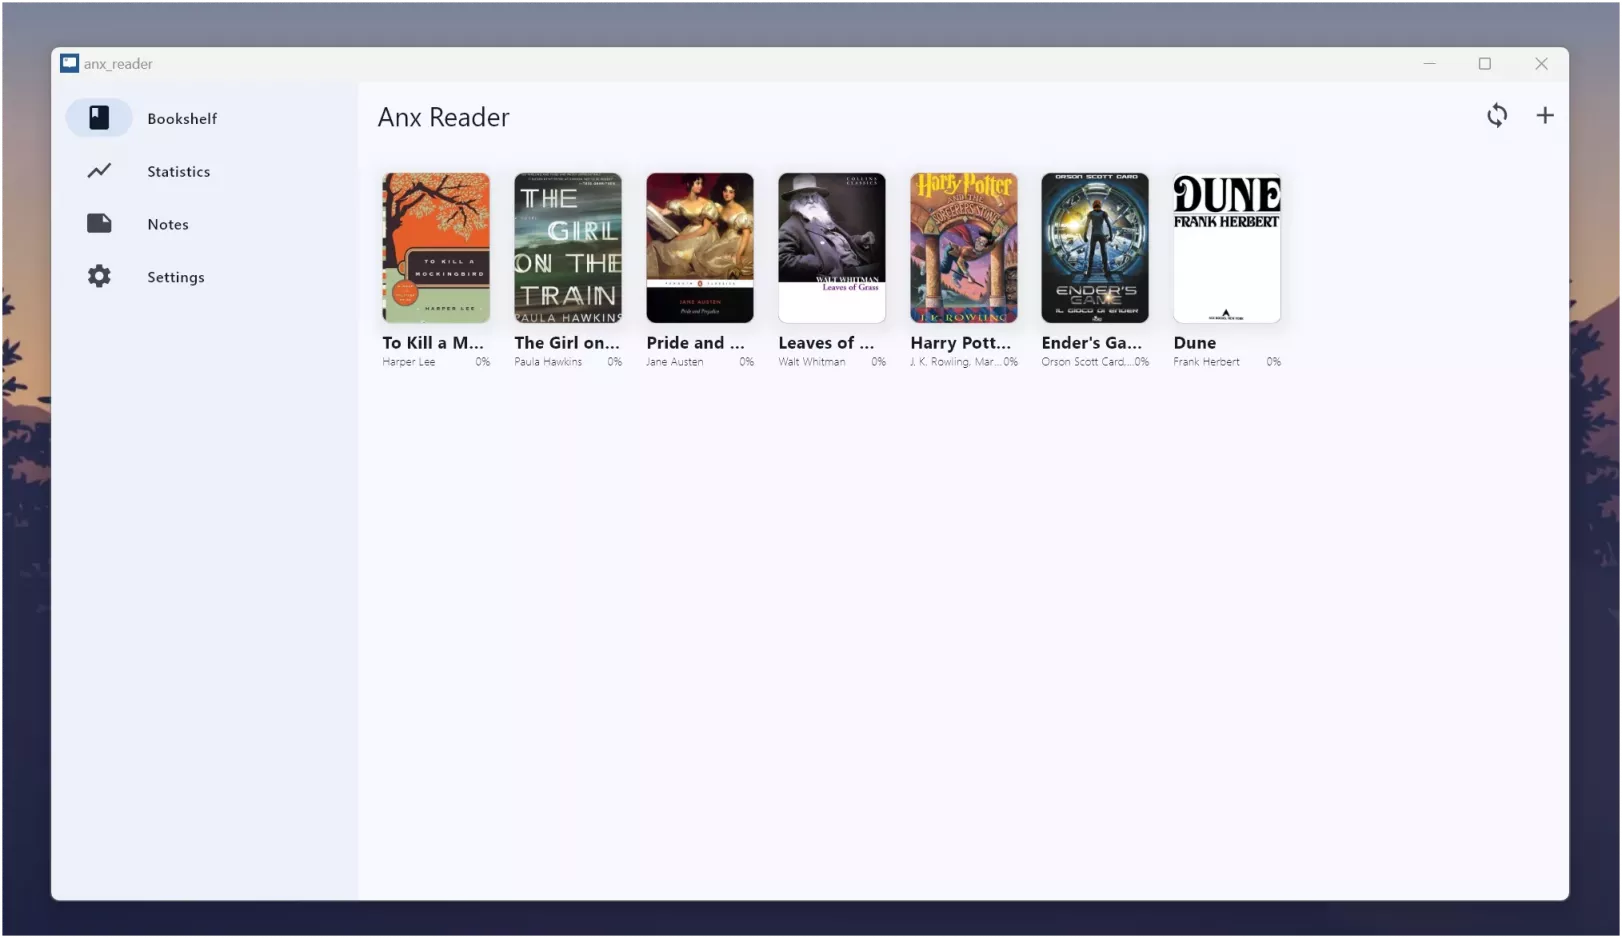Open the Settings label in sidebar
The image size is (1622, 938).
tap(176, 278)
